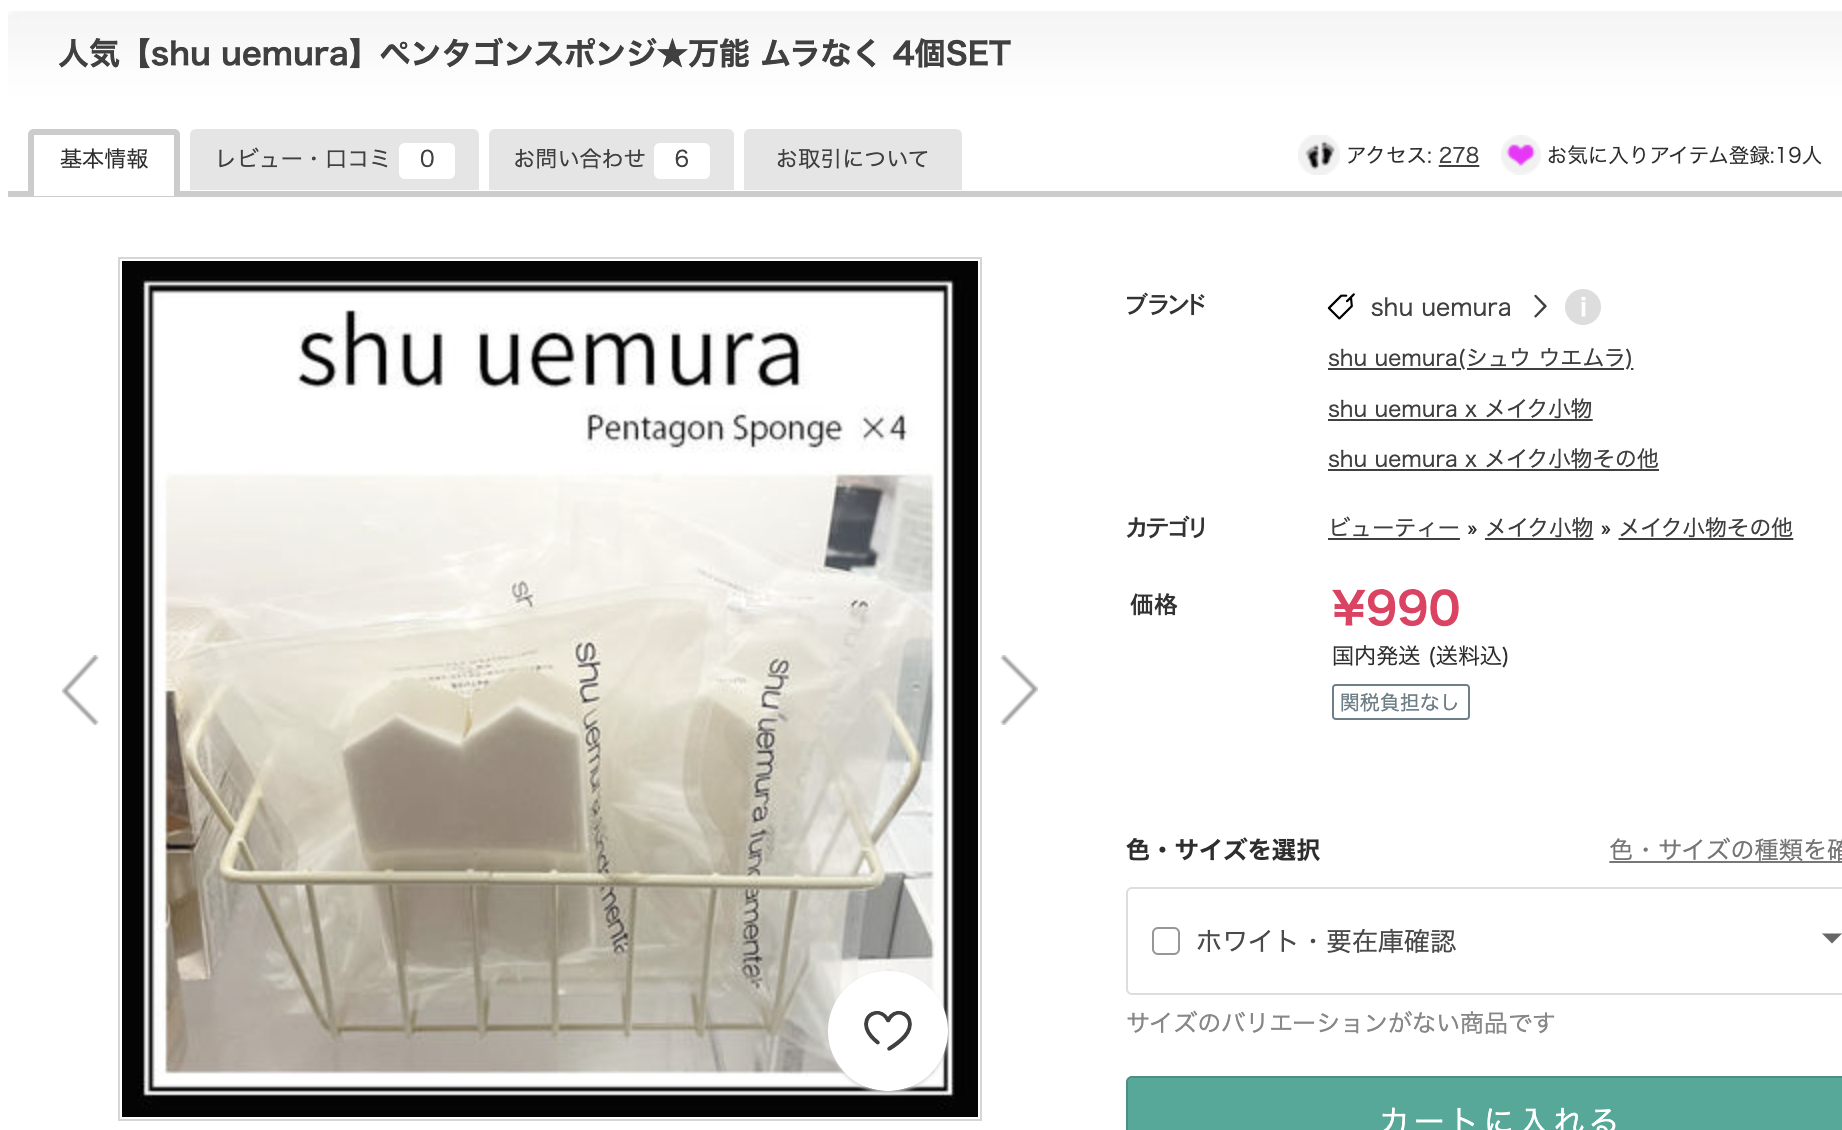Click the Pentagon Sponge product photo
This screenshot has height=1130, width=1842.
(550, 689)
